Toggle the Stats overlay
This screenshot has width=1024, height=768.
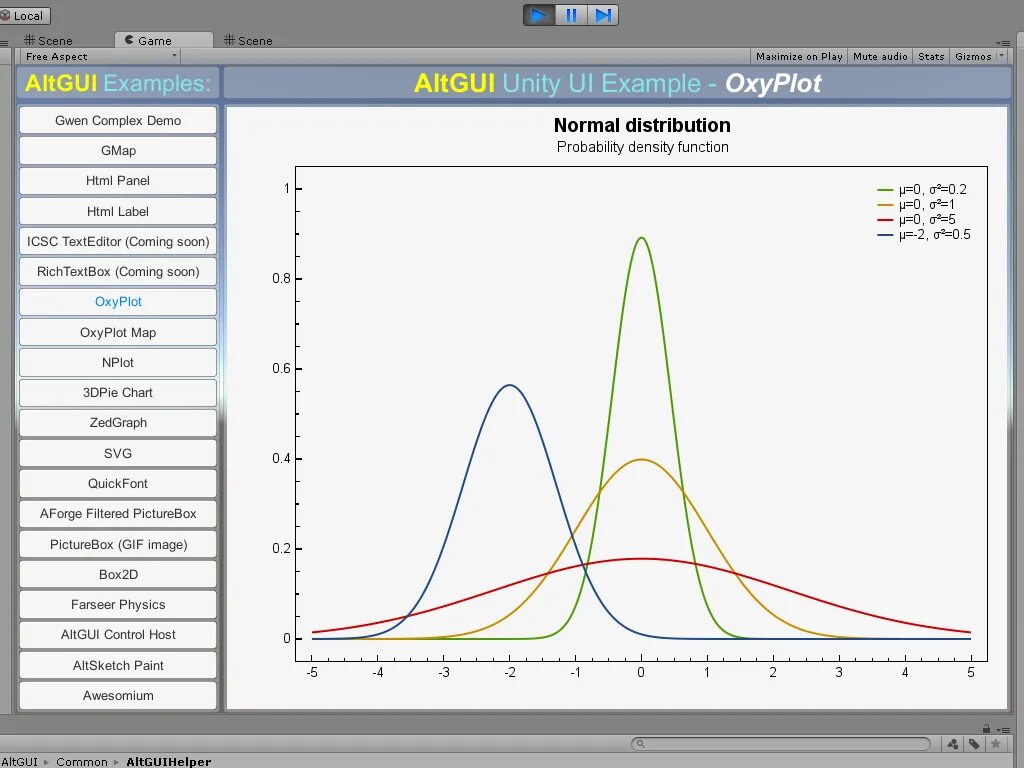(931, 57)
